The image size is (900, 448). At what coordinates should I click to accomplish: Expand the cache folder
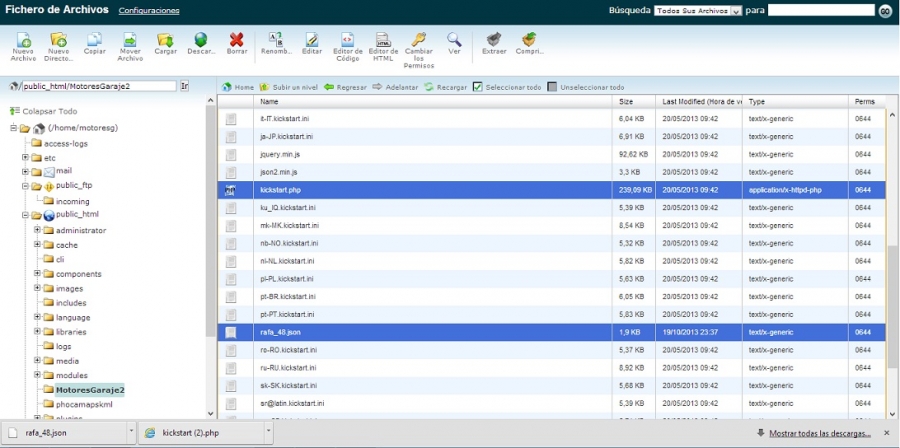click(37, 244)
